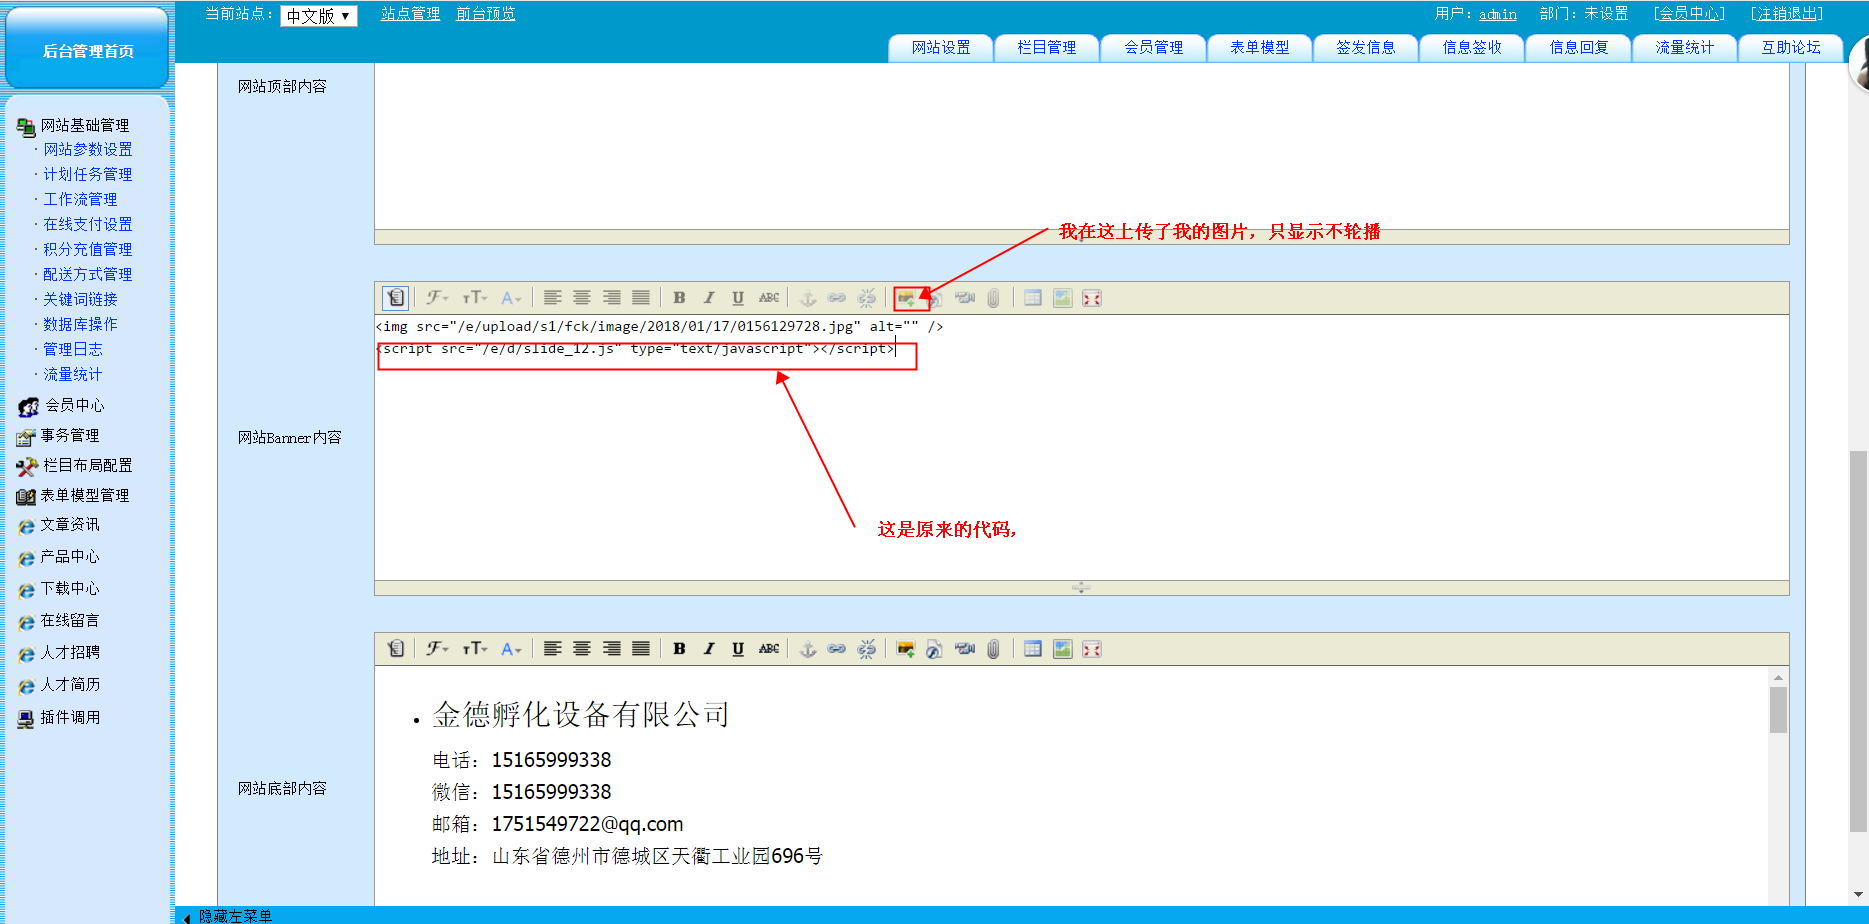The image size is (1869, 924).
Task: Click the 站点管理 link
Action: tap(410, 14)
